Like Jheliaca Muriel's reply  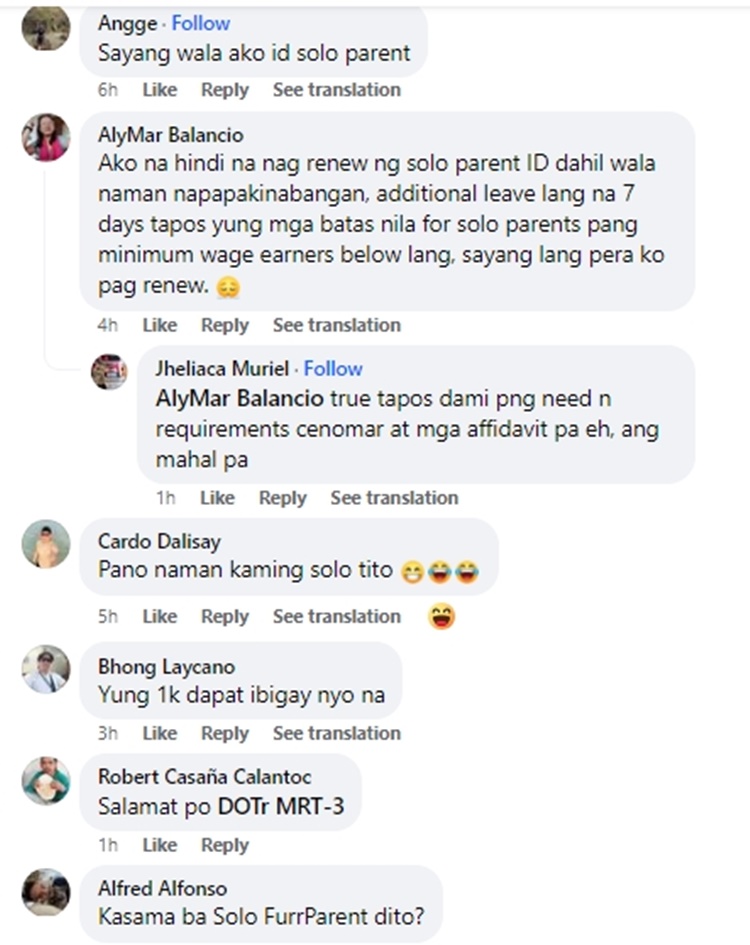217,498
